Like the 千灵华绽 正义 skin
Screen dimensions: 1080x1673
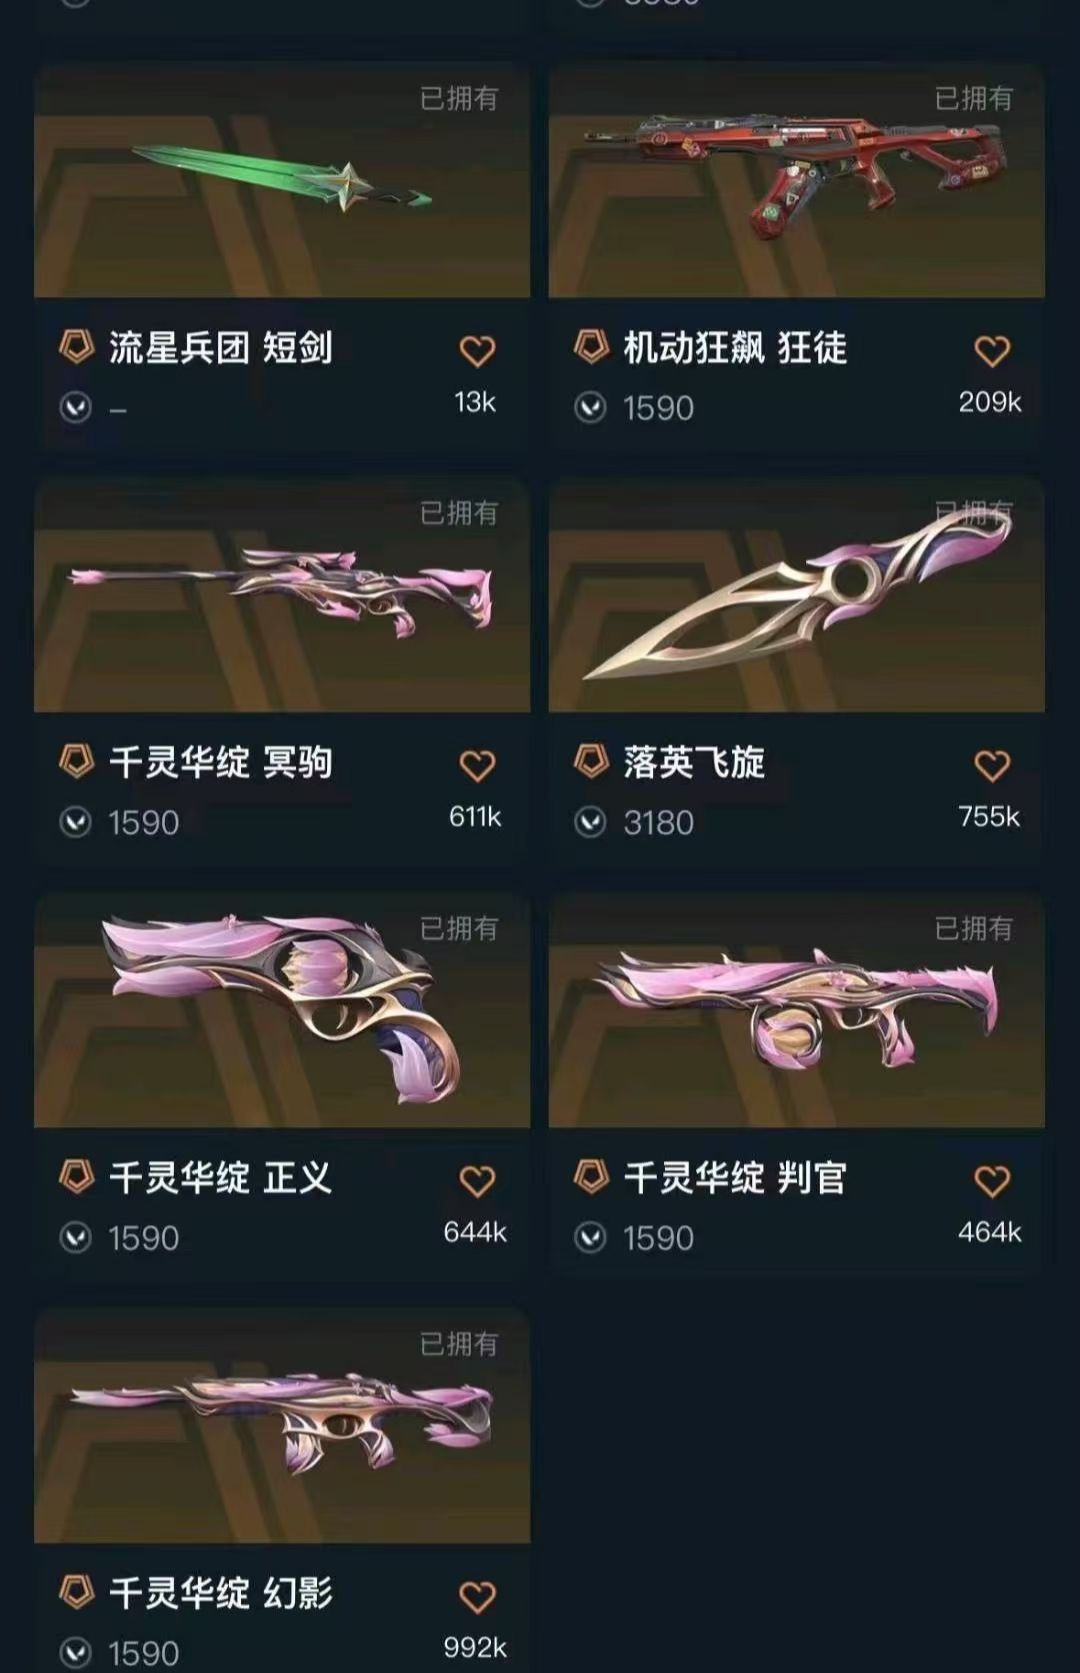click(x=477, y=1181)
